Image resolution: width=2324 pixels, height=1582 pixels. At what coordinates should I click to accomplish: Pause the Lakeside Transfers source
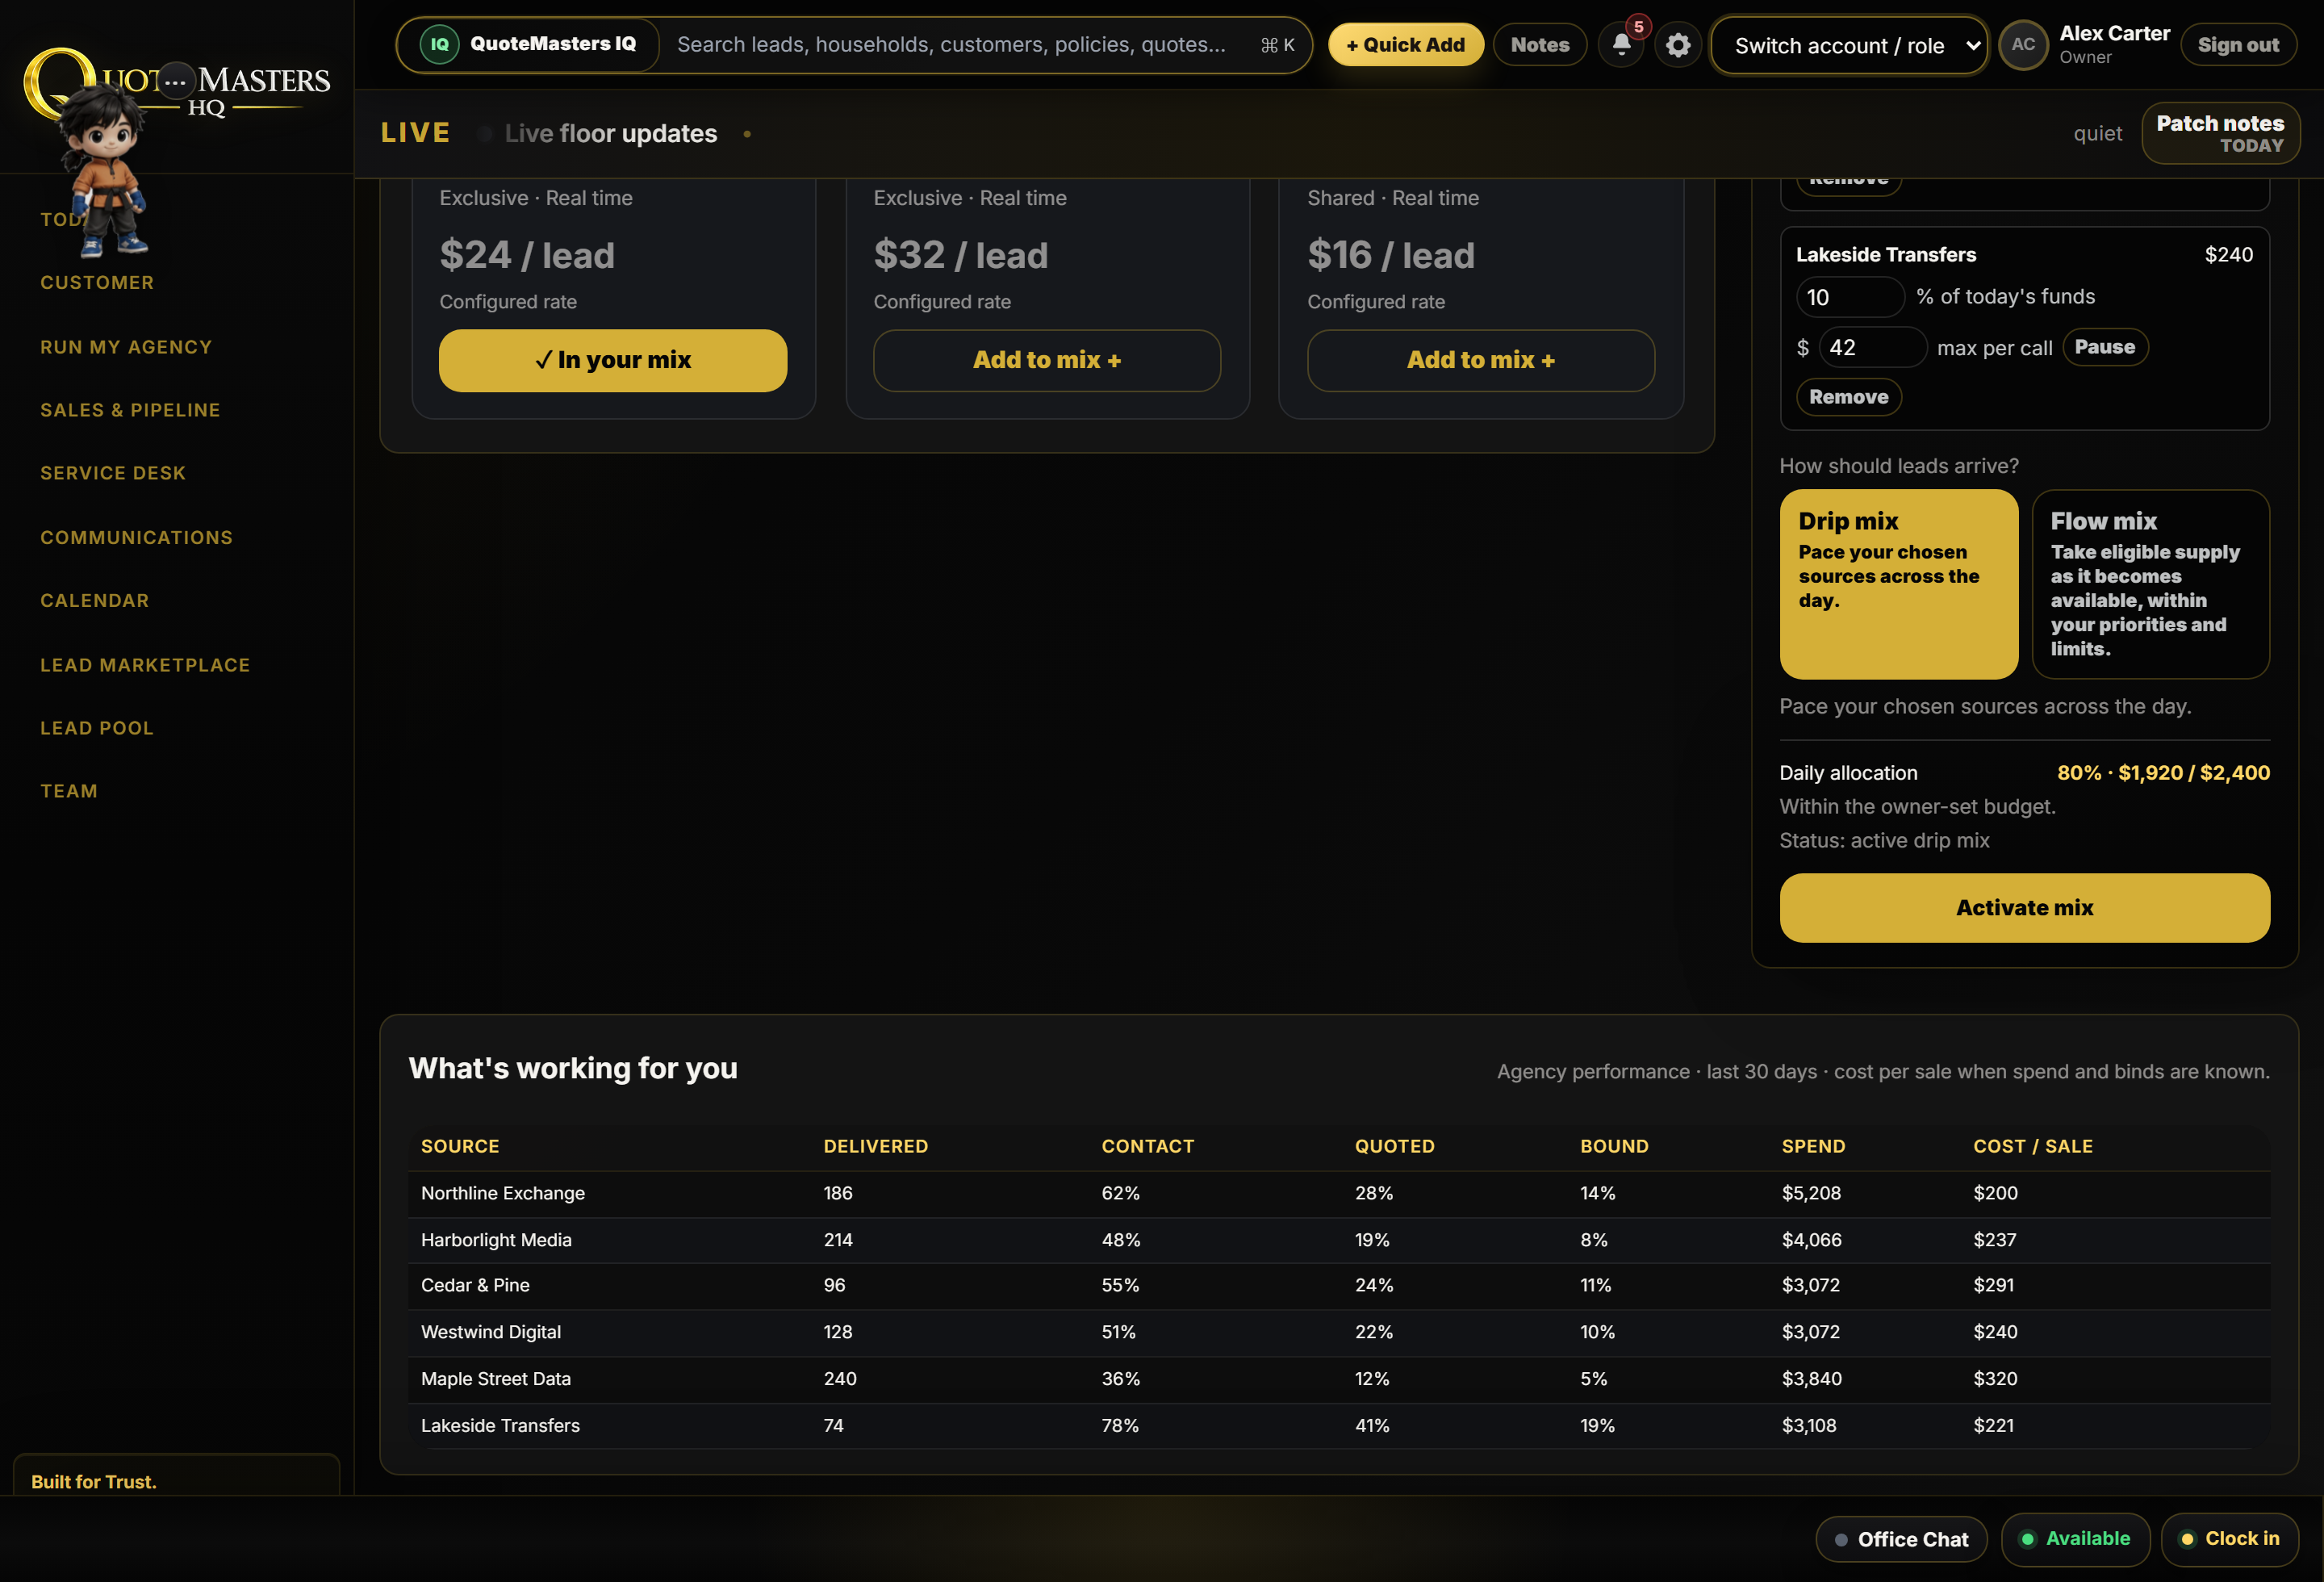coord(2105,347)
